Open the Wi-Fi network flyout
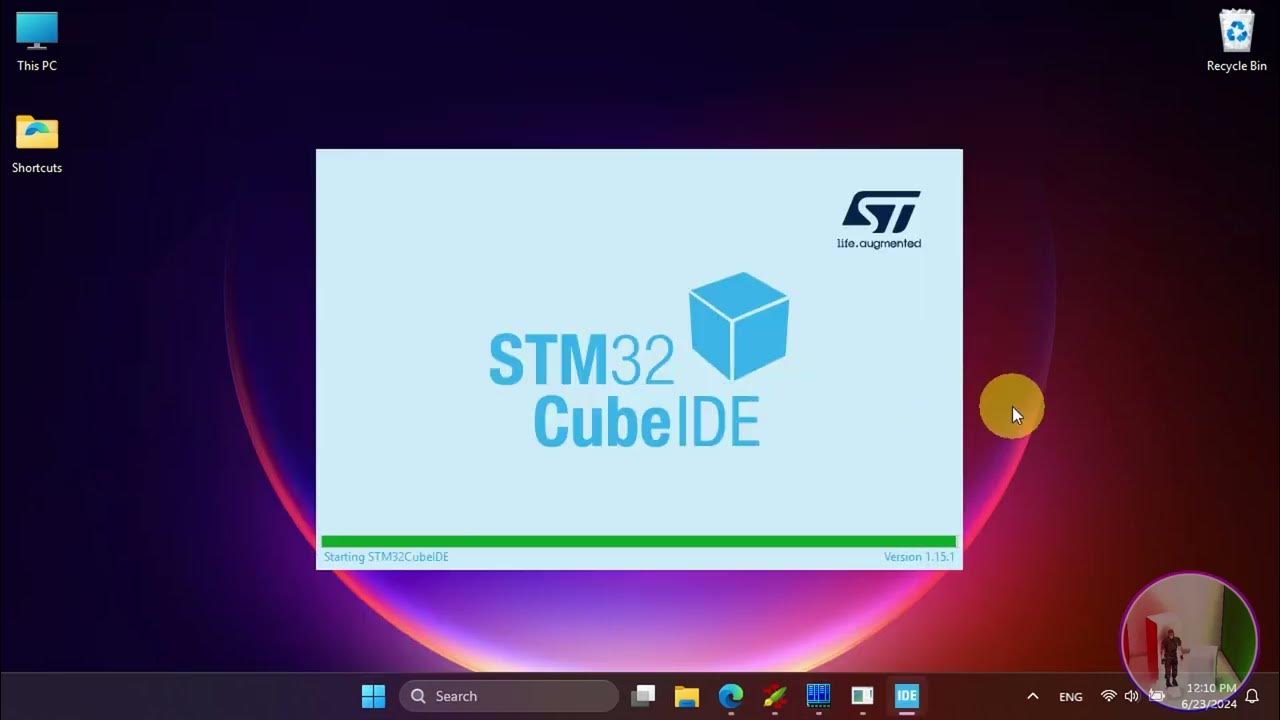The height and width of the screenshot is (720, 1280). click(1108, 696)
